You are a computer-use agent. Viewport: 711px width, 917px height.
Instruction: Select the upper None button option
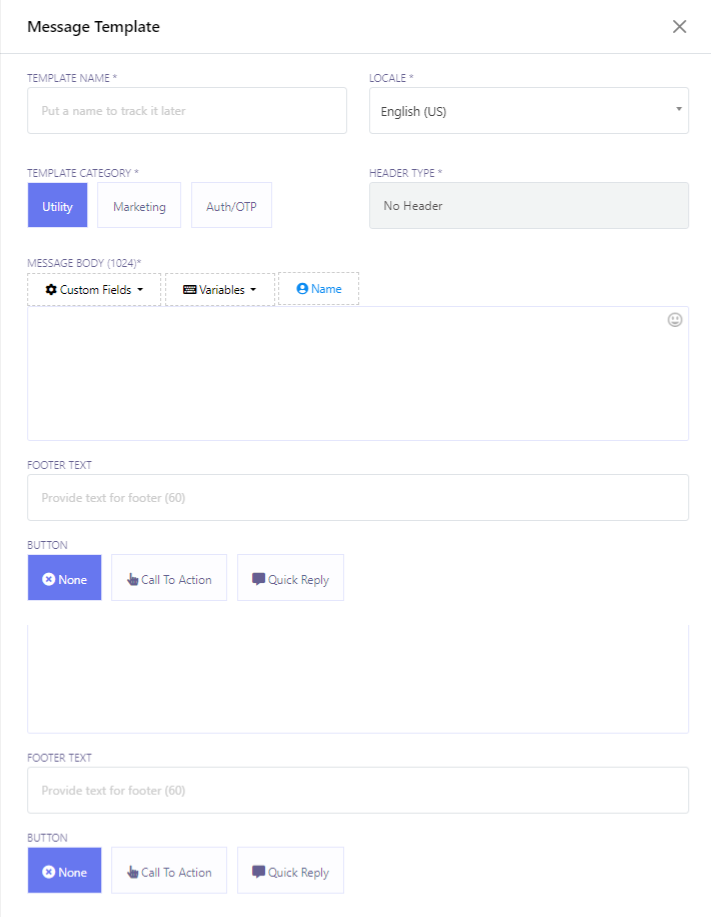pyautogui.click(x=64, y=579)
